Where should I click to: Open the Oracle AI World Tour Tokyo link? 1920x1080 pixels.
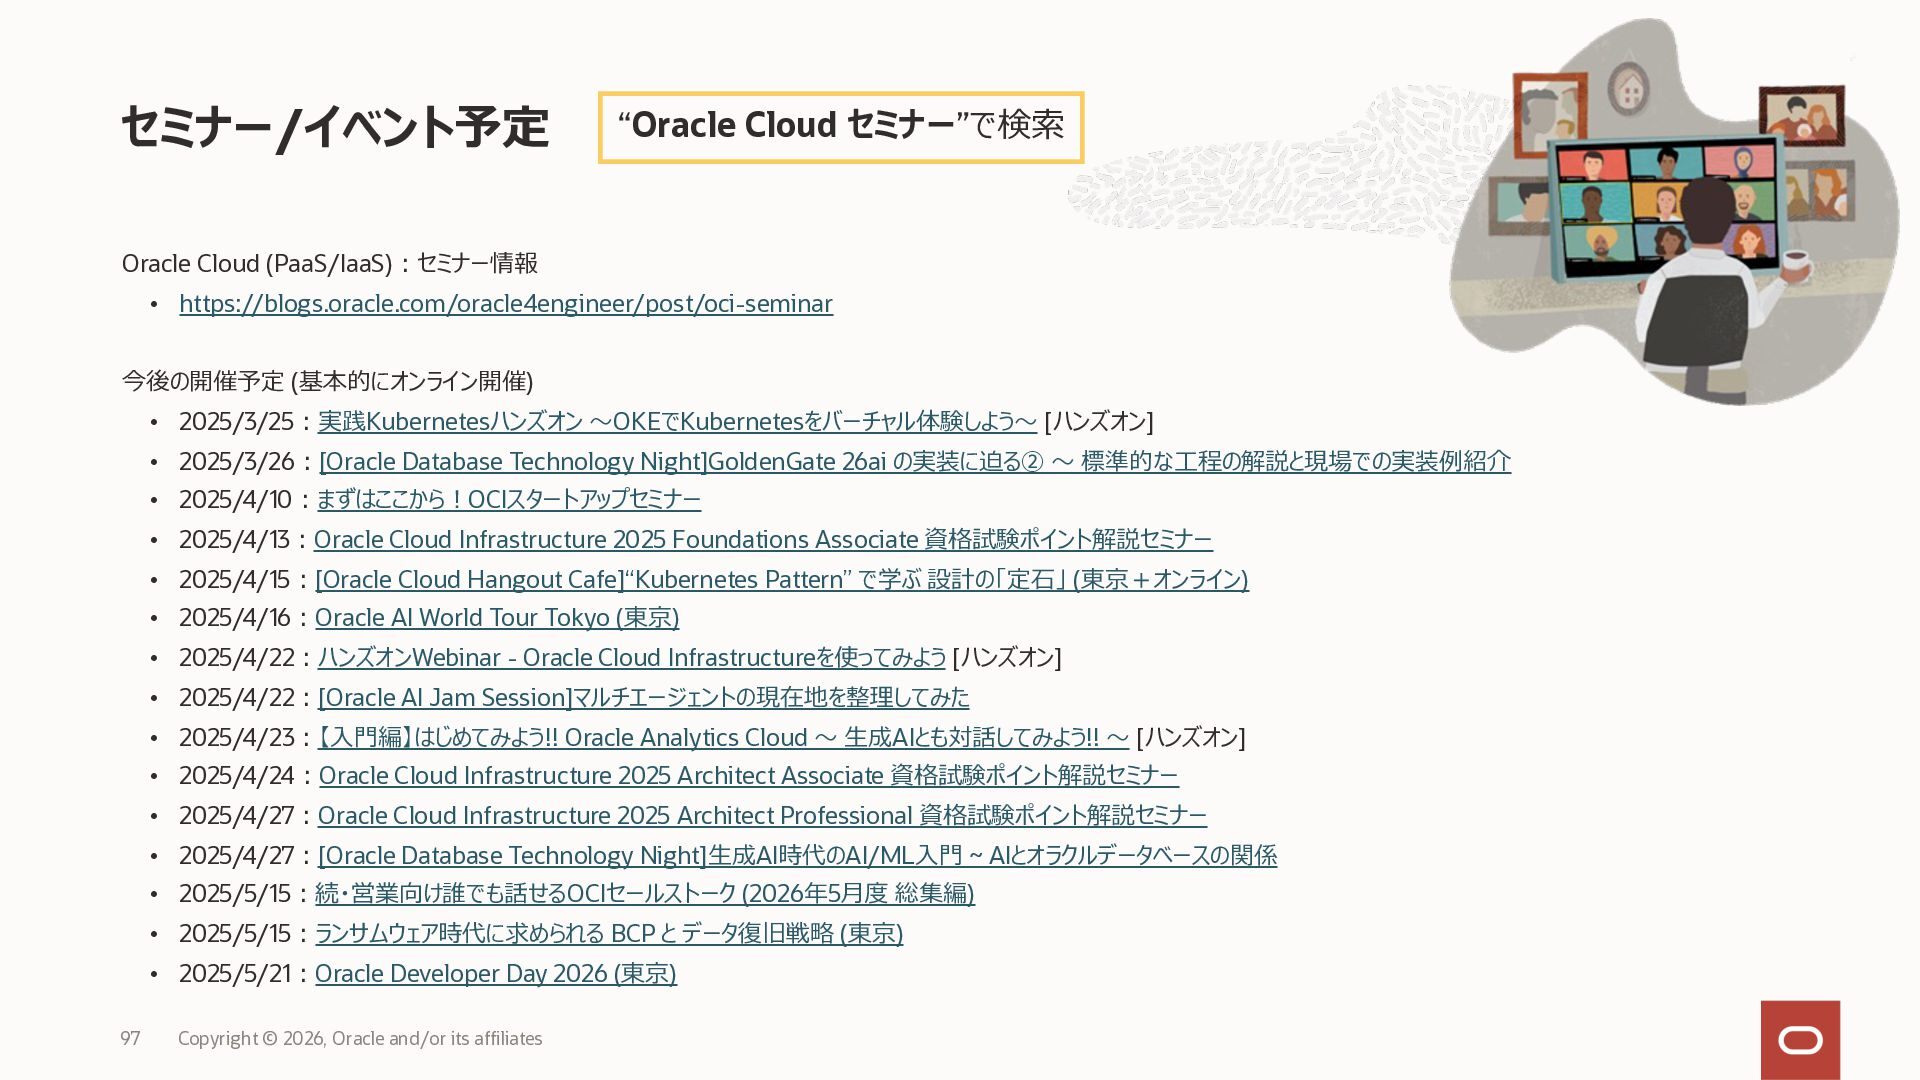click(x=496, y=618)
